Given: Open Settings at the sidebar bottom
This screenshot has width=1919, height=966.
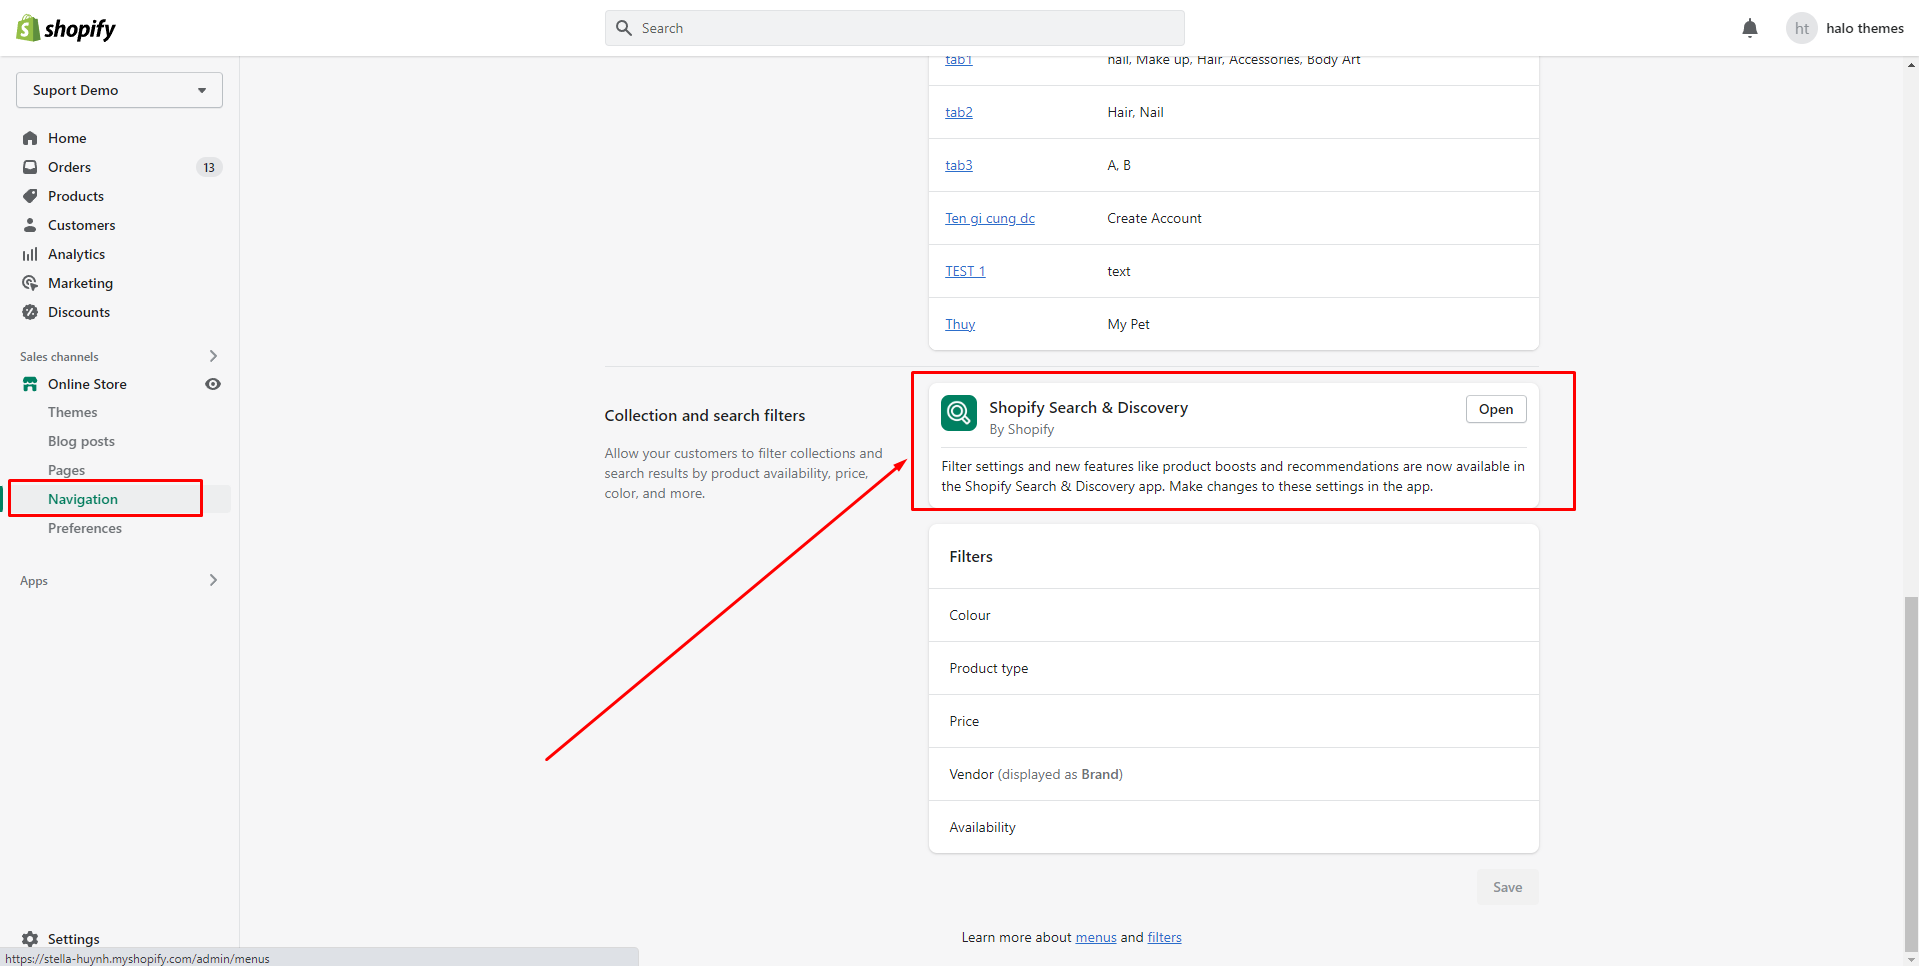Looking at the screenshot, I should click(x=74, y=939).
